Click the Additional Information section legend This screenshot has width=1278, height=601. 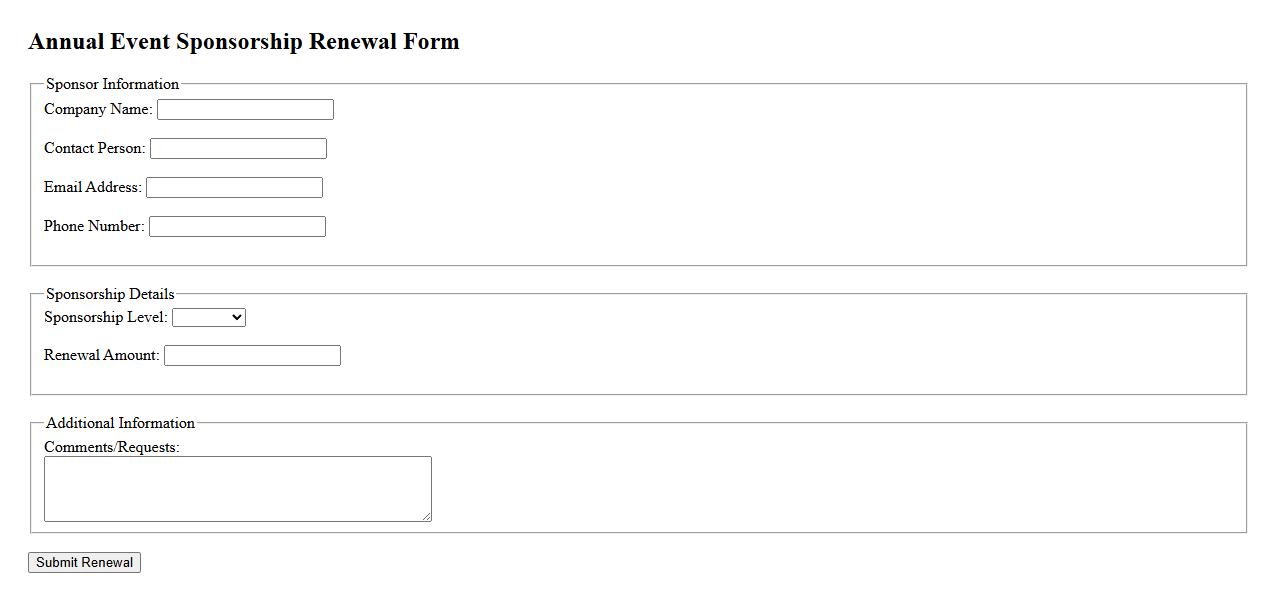(x=120, y=423)
